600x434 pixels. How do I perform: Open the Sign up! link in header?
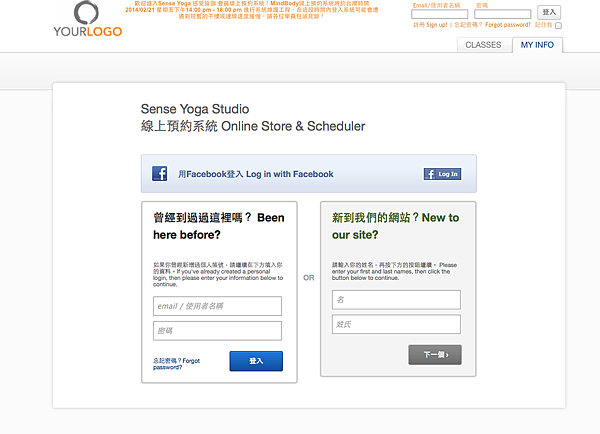pos(430,25)
